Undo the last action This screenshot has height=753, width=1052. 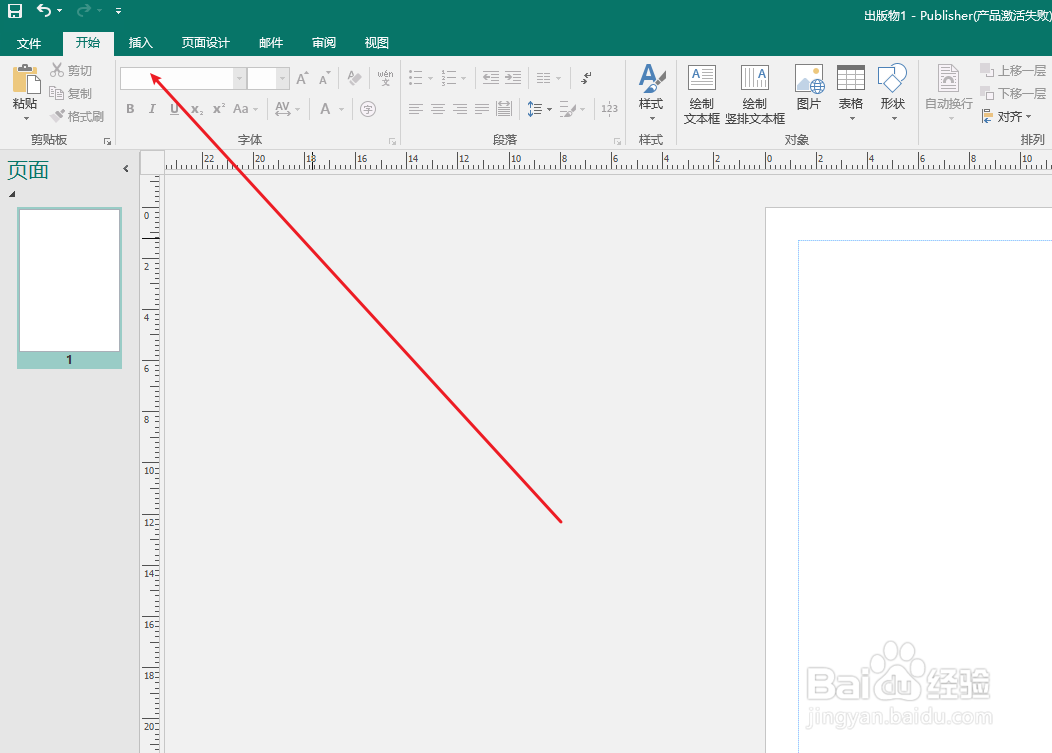pos(44,11)
